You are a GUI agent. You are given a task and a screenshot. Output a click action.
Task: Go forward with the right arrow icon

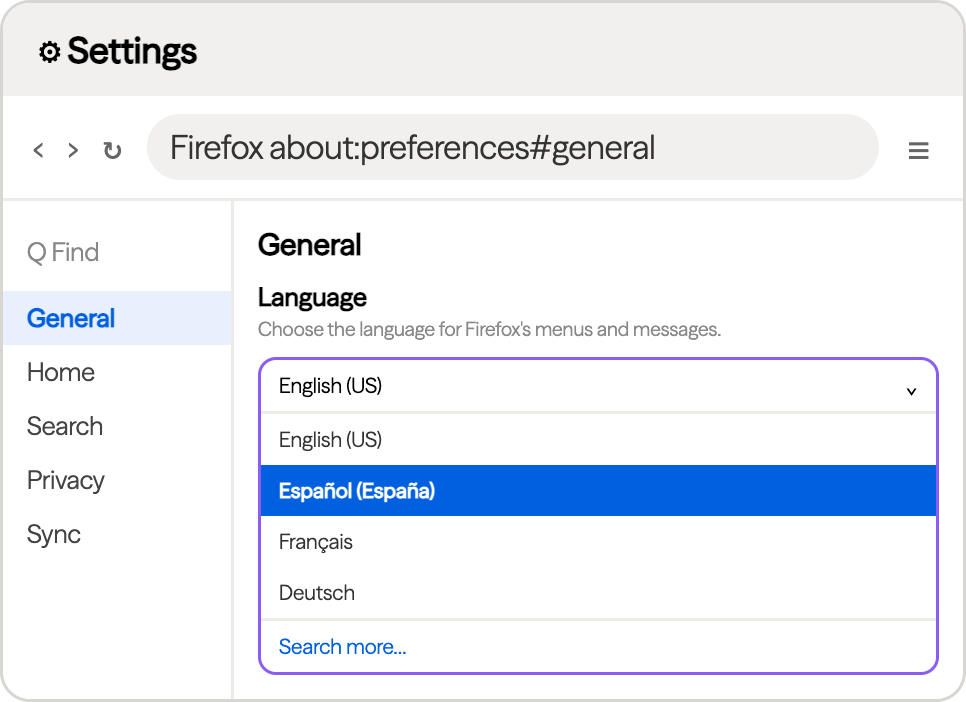tap(73, 150)
